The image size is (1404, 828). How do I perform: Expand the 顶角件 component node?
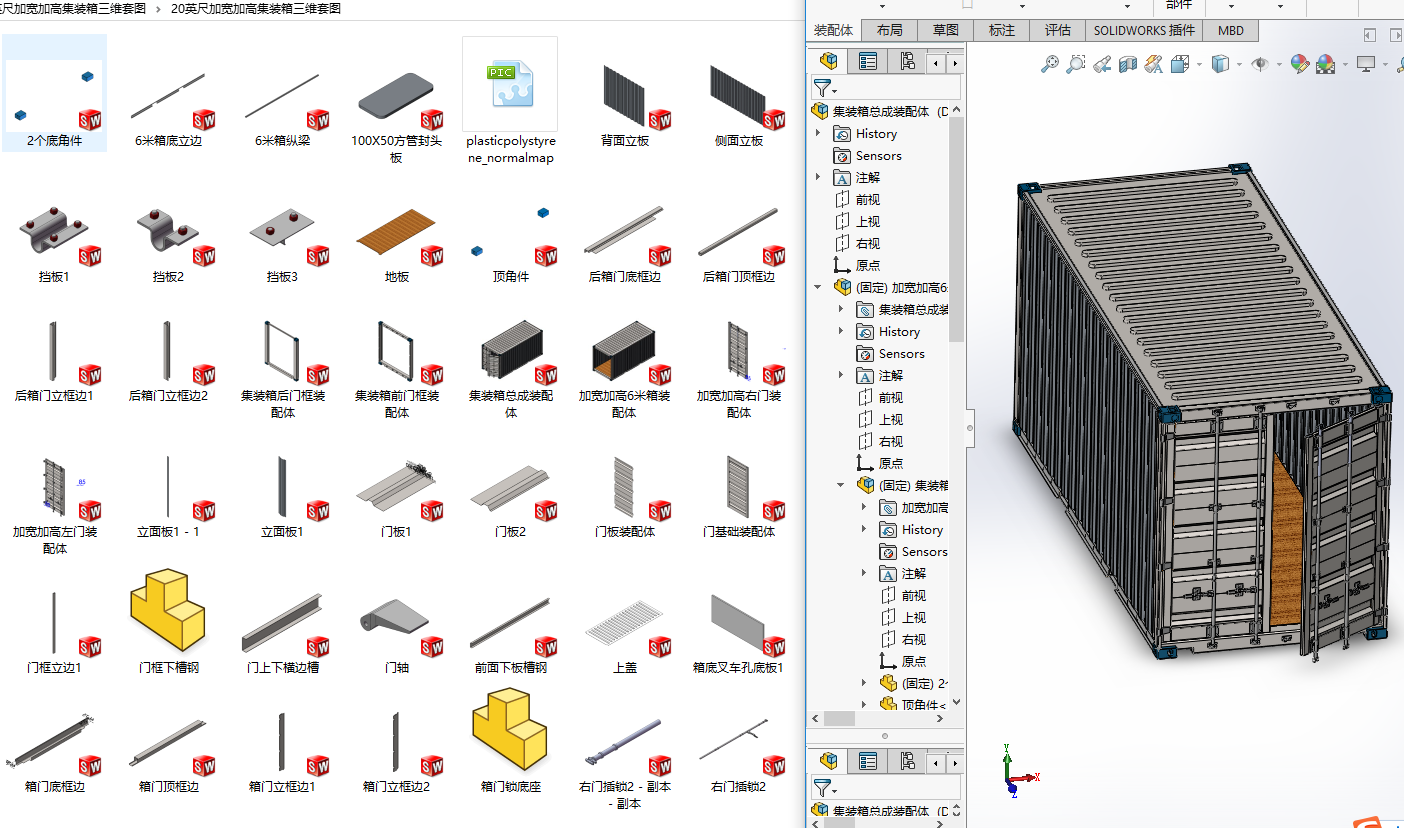(864, 705)
